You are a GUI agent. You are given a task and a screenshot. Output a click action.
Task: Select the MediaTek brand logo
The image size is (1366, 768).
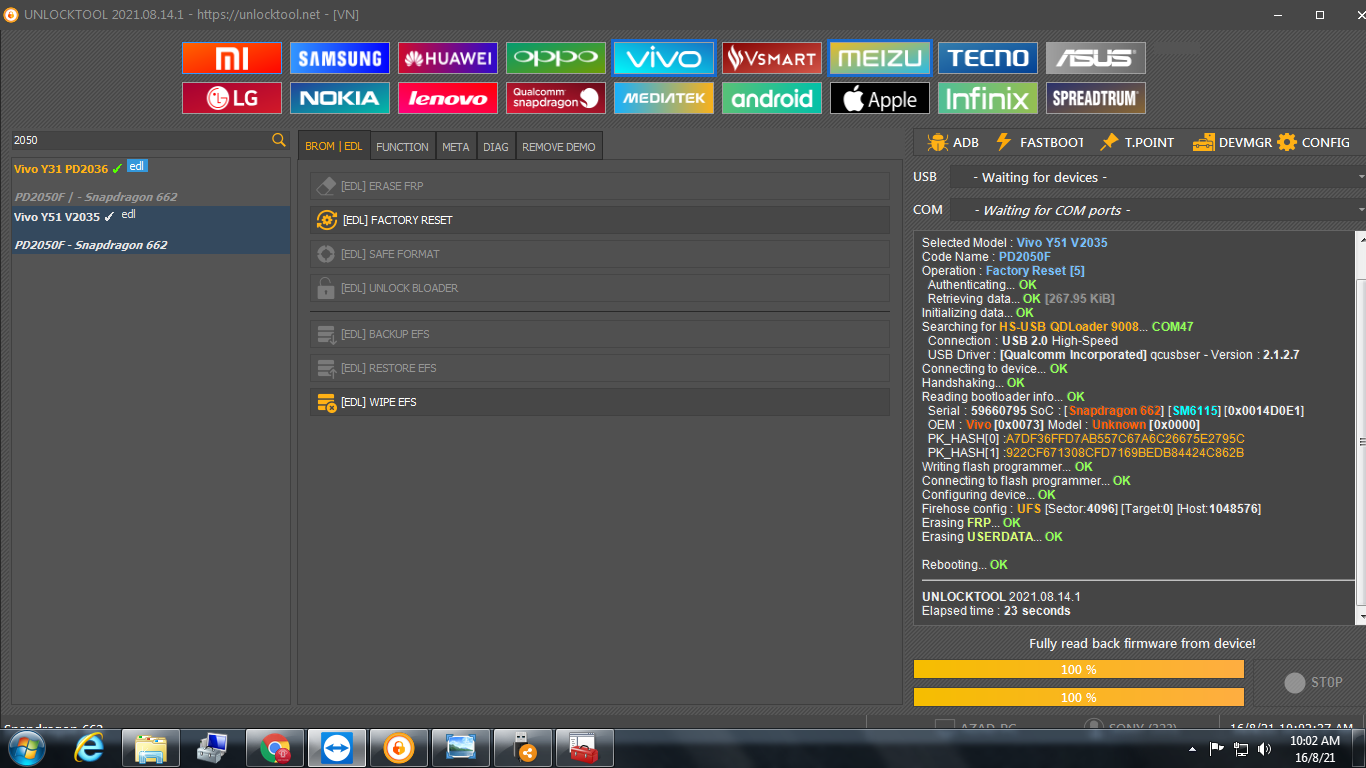tap(664, 98)
